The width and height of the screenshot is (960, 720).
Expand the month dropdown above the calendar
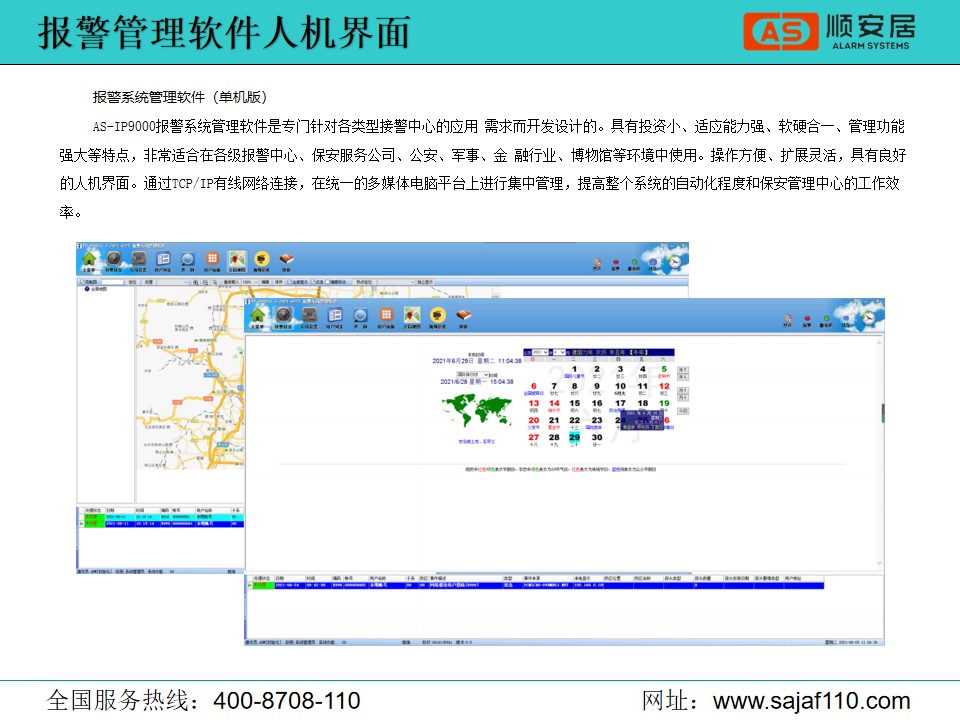coord(559,353)
